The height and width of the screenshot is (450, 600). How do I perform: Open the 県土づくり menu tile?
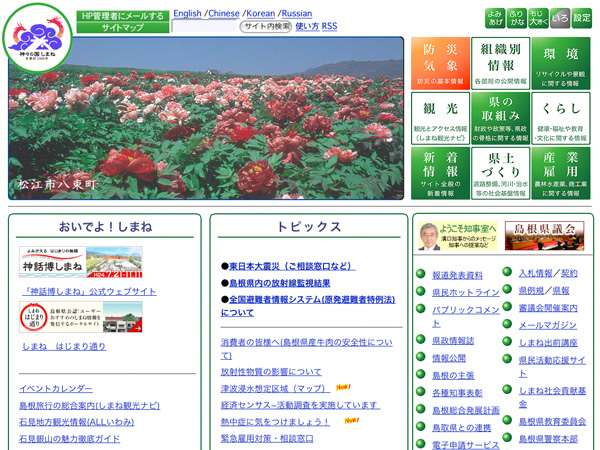[x=501, y=173]
